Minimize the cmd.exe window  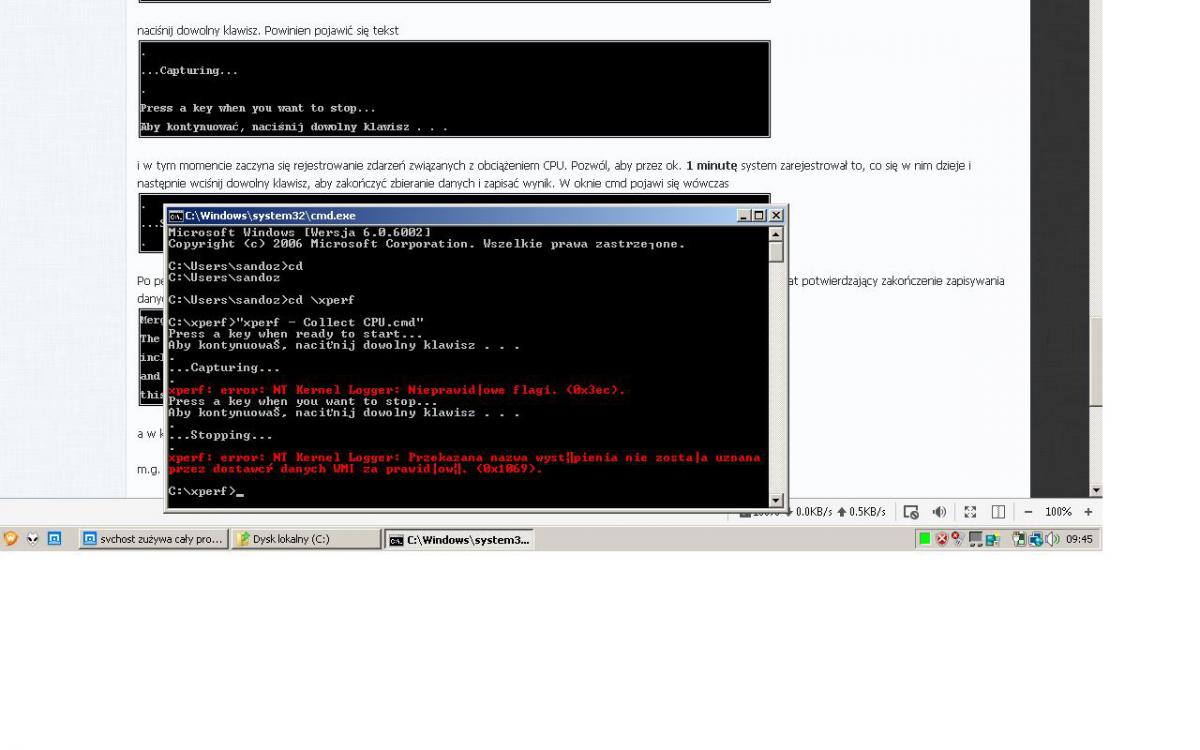pyautogui.click(x=744, y=215)
